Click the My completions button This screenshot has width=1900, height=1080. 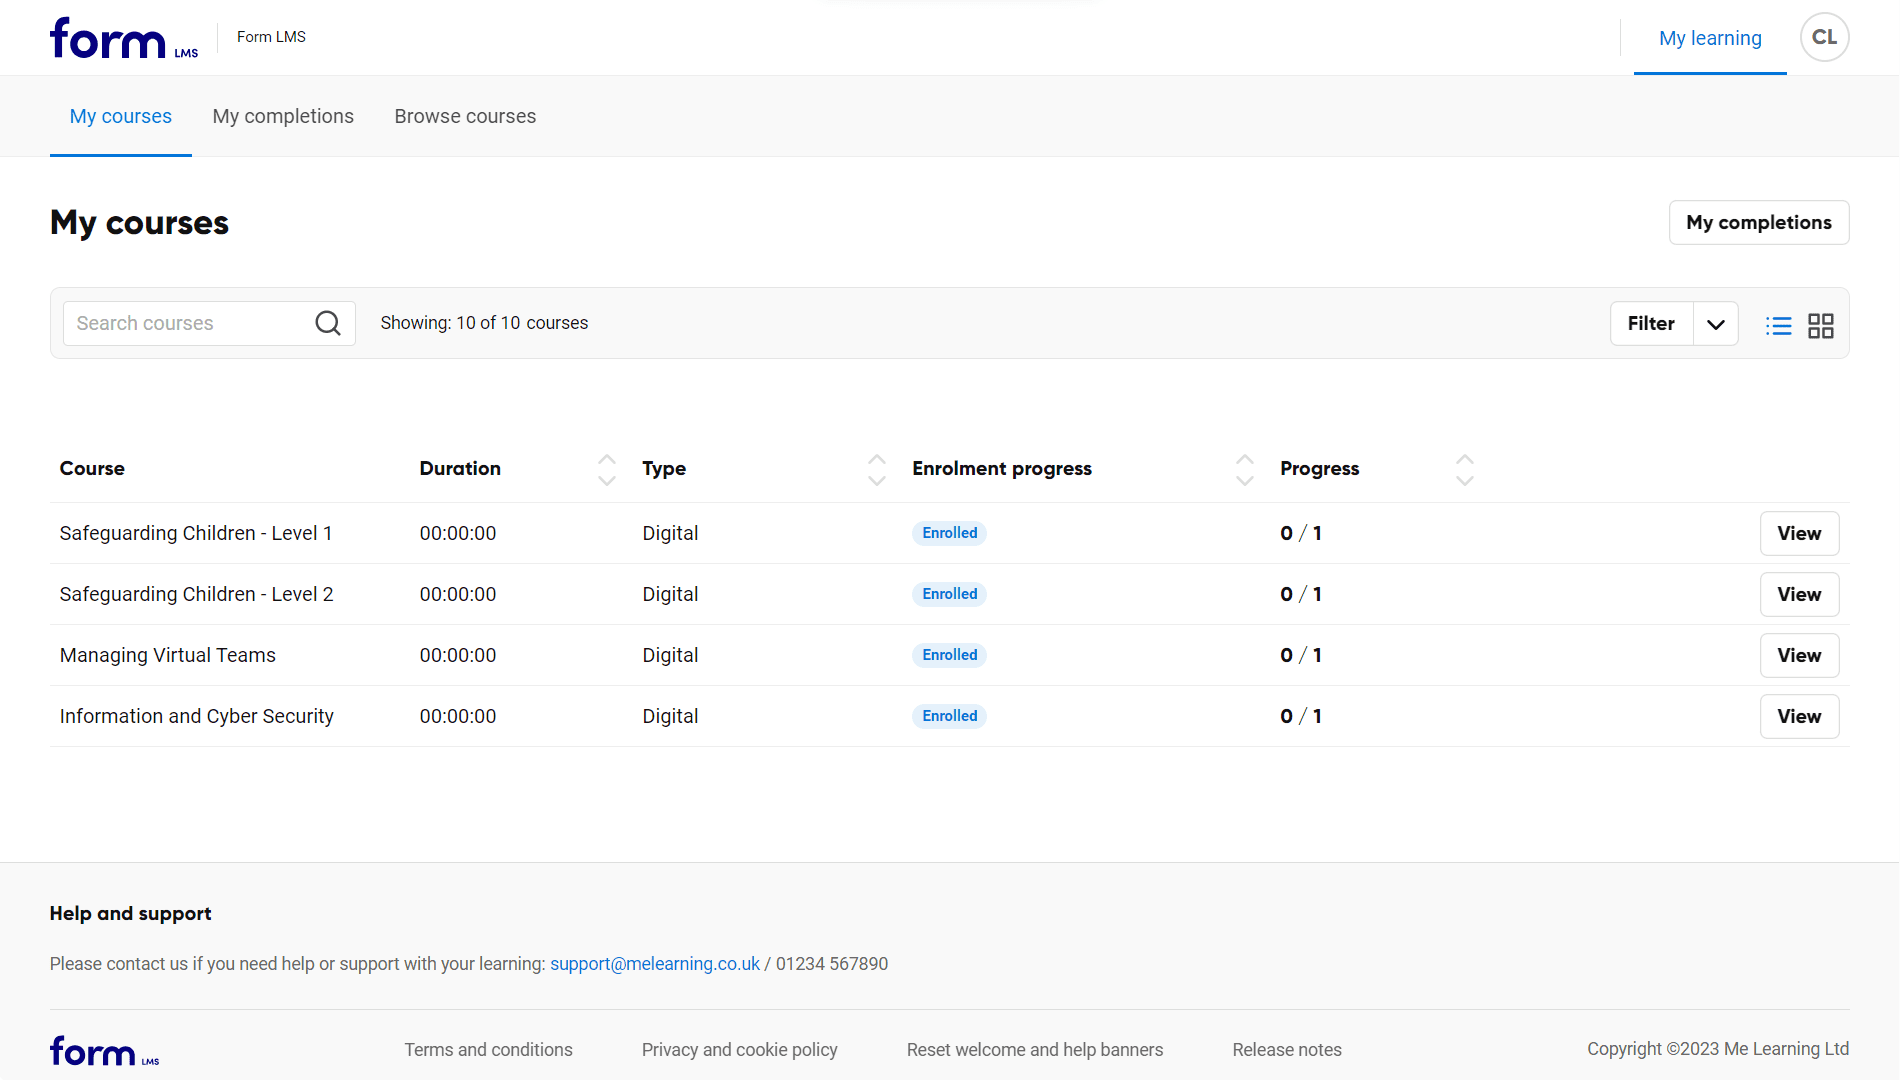point(1758,223)
